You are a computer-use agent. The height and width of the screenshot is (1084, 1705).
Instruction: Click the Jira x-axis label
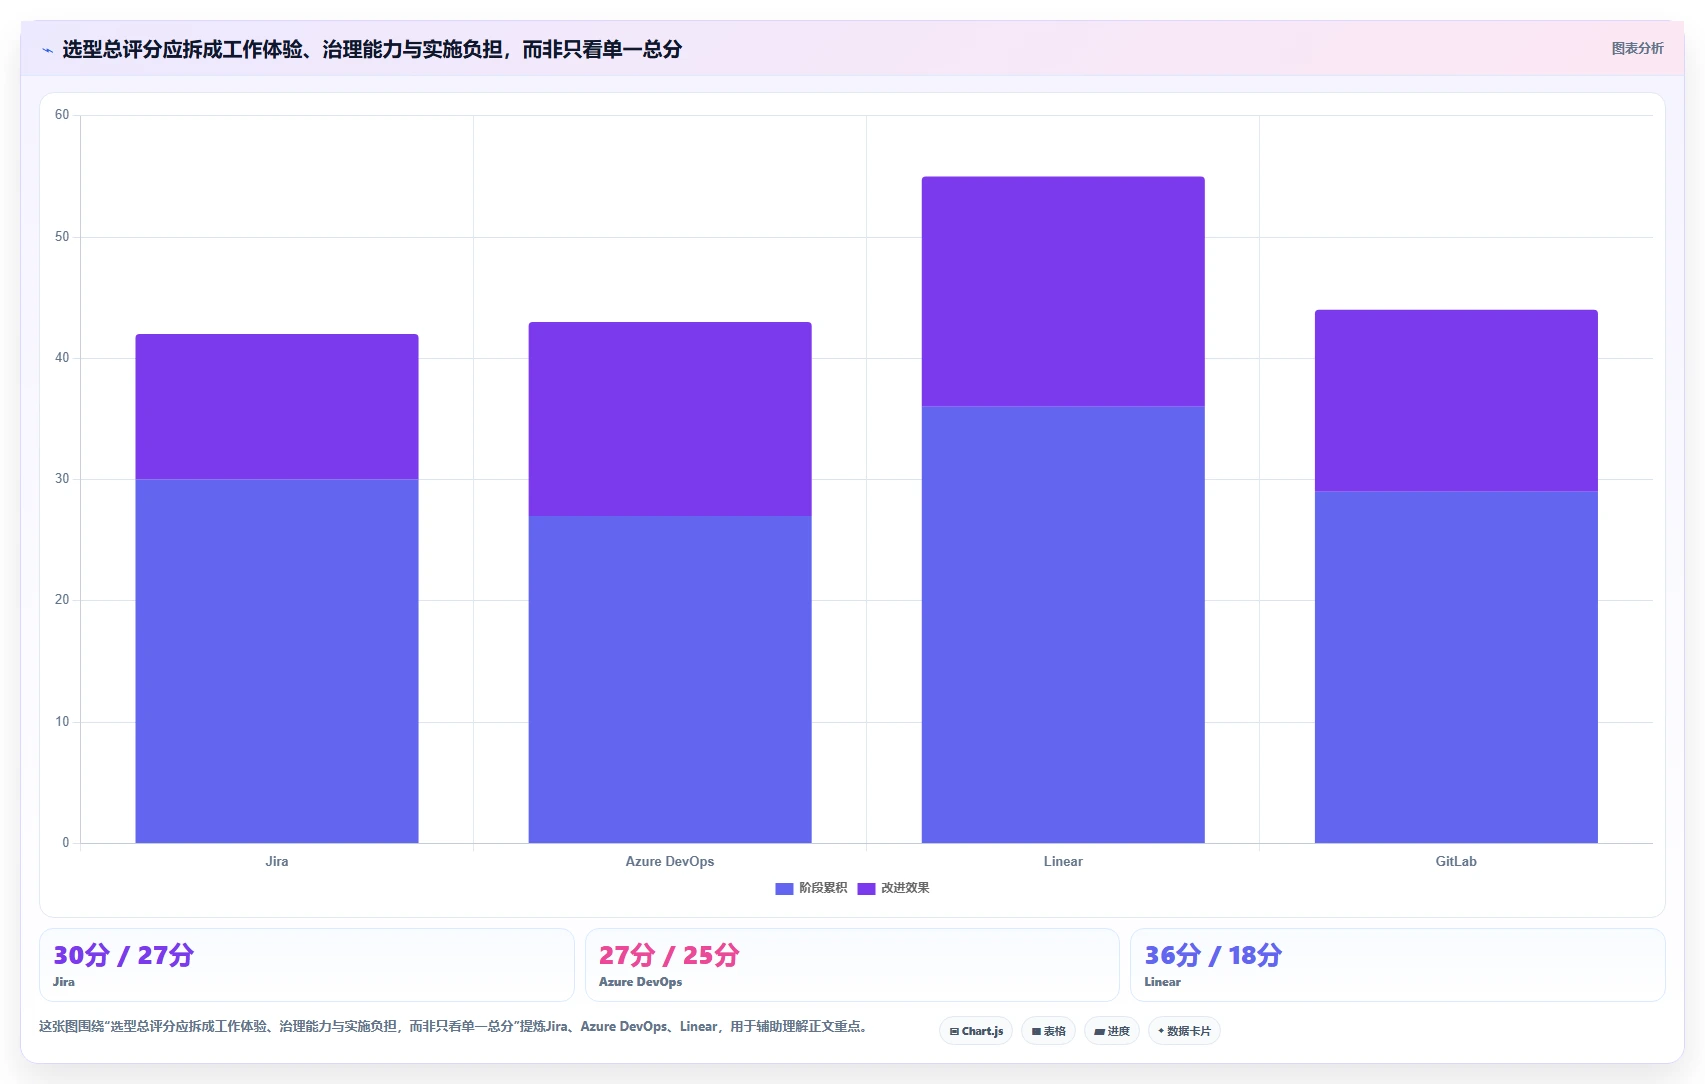pyautogui.click(x=277, y=861)
